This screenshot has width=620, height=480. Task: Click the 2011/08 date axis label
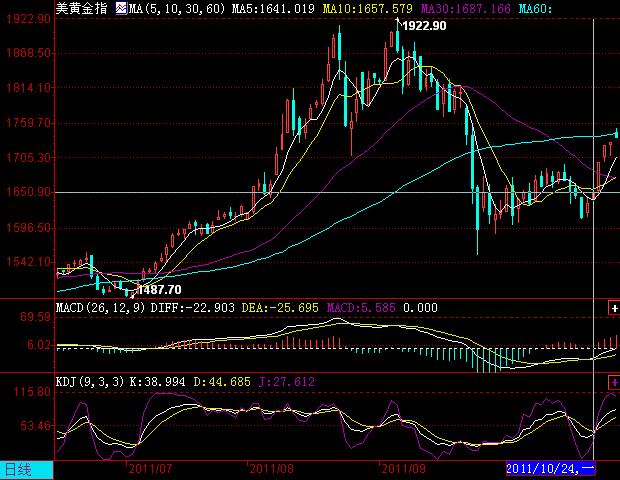271,469
